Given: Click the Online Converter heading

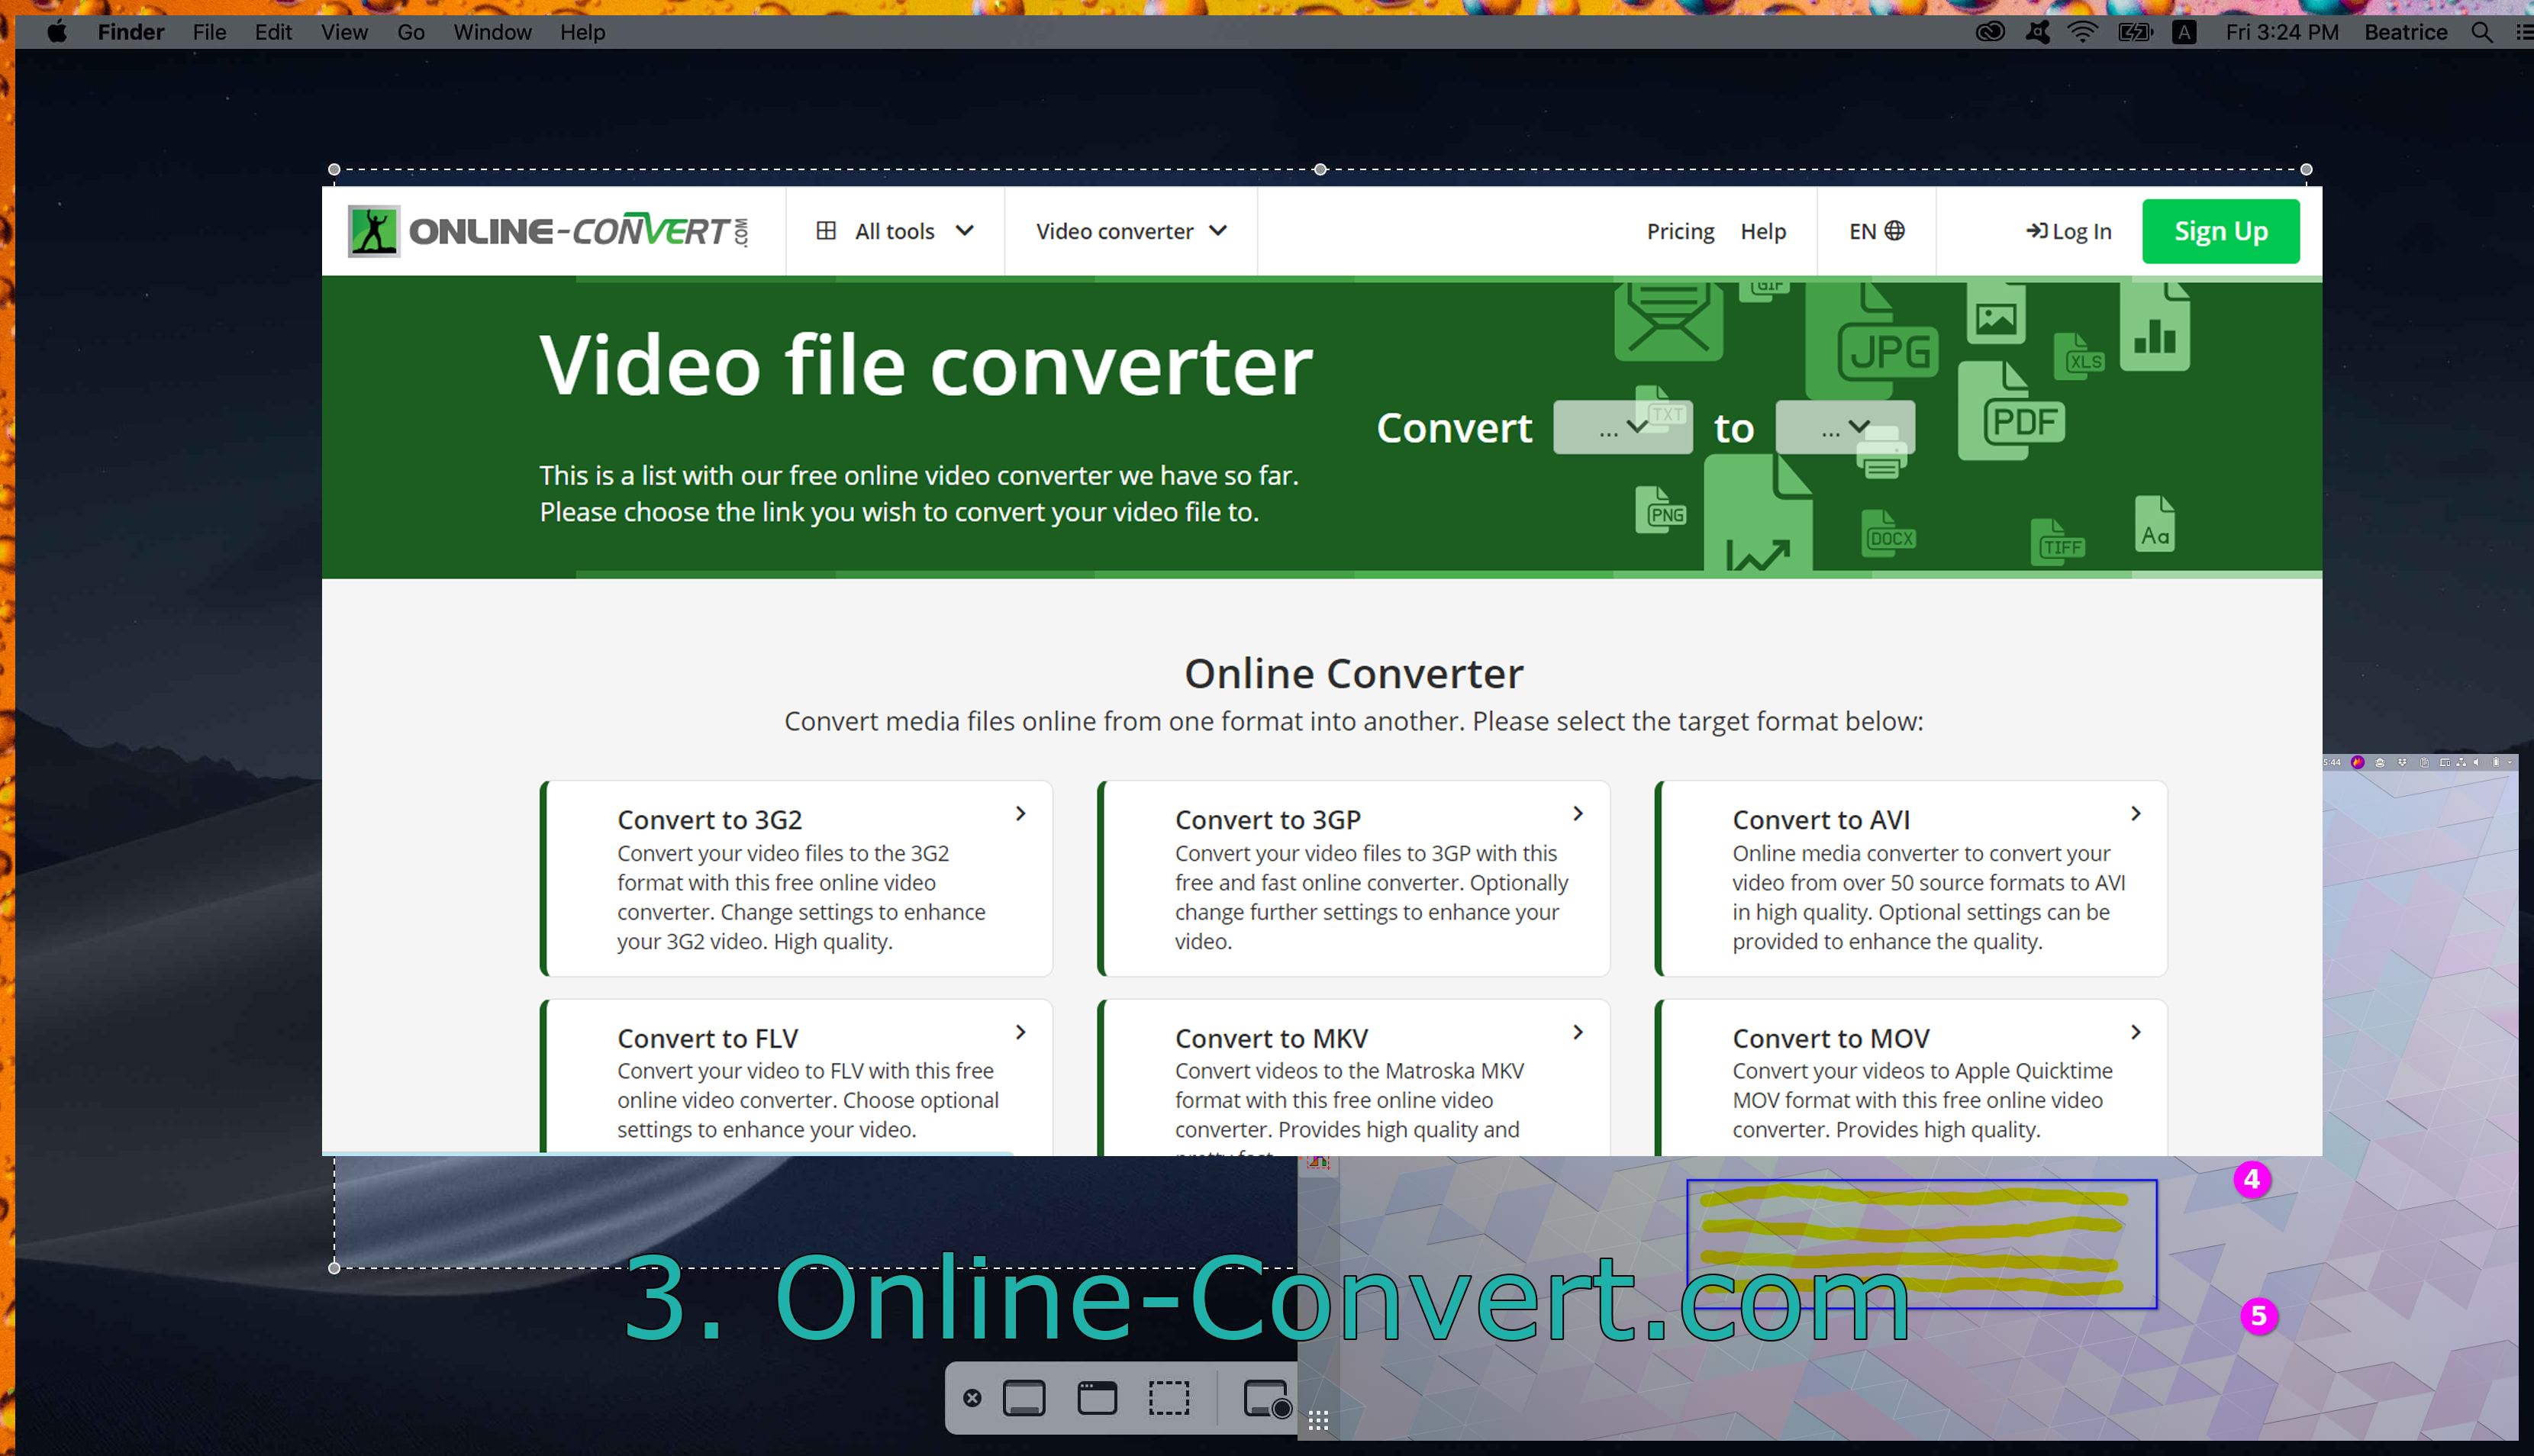Looking at the screenshot, I should (x=1353, y=673).
